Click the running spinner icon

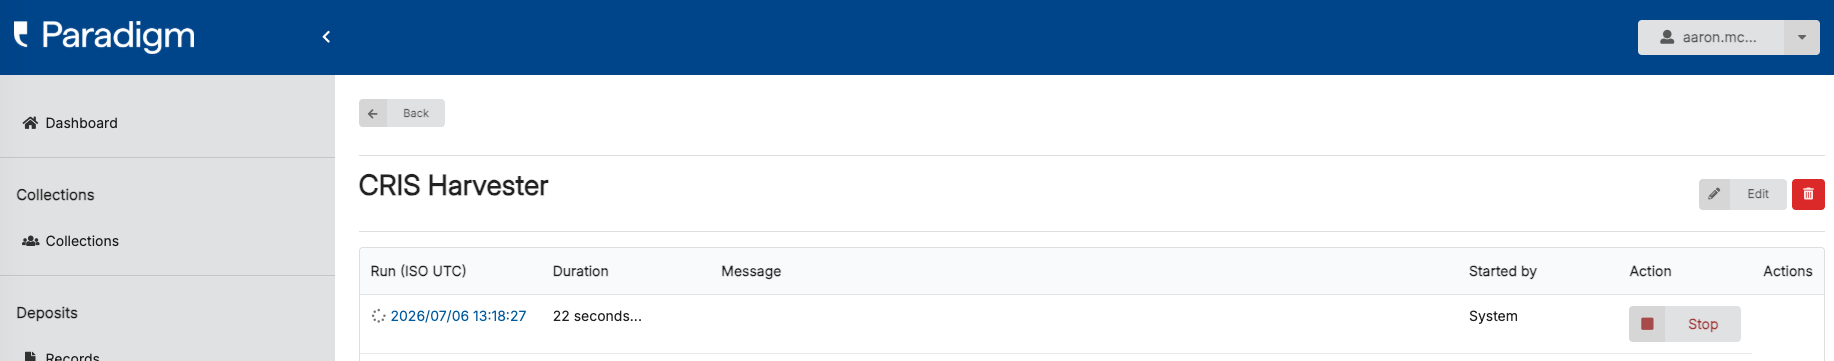[x=378, y=316]
